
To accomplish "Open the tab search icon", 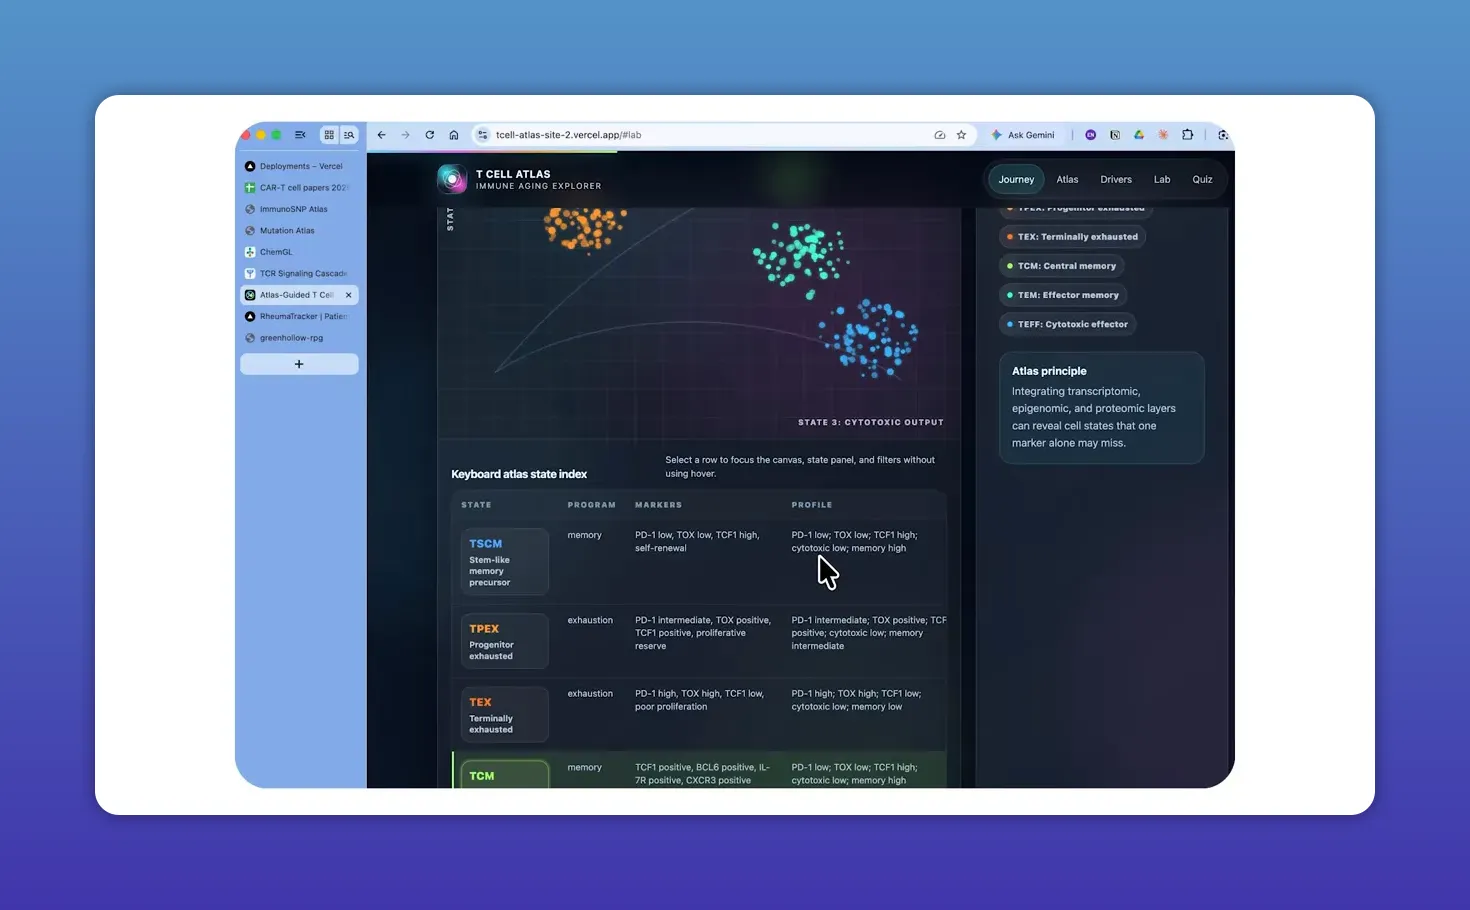I will (349, 135).
